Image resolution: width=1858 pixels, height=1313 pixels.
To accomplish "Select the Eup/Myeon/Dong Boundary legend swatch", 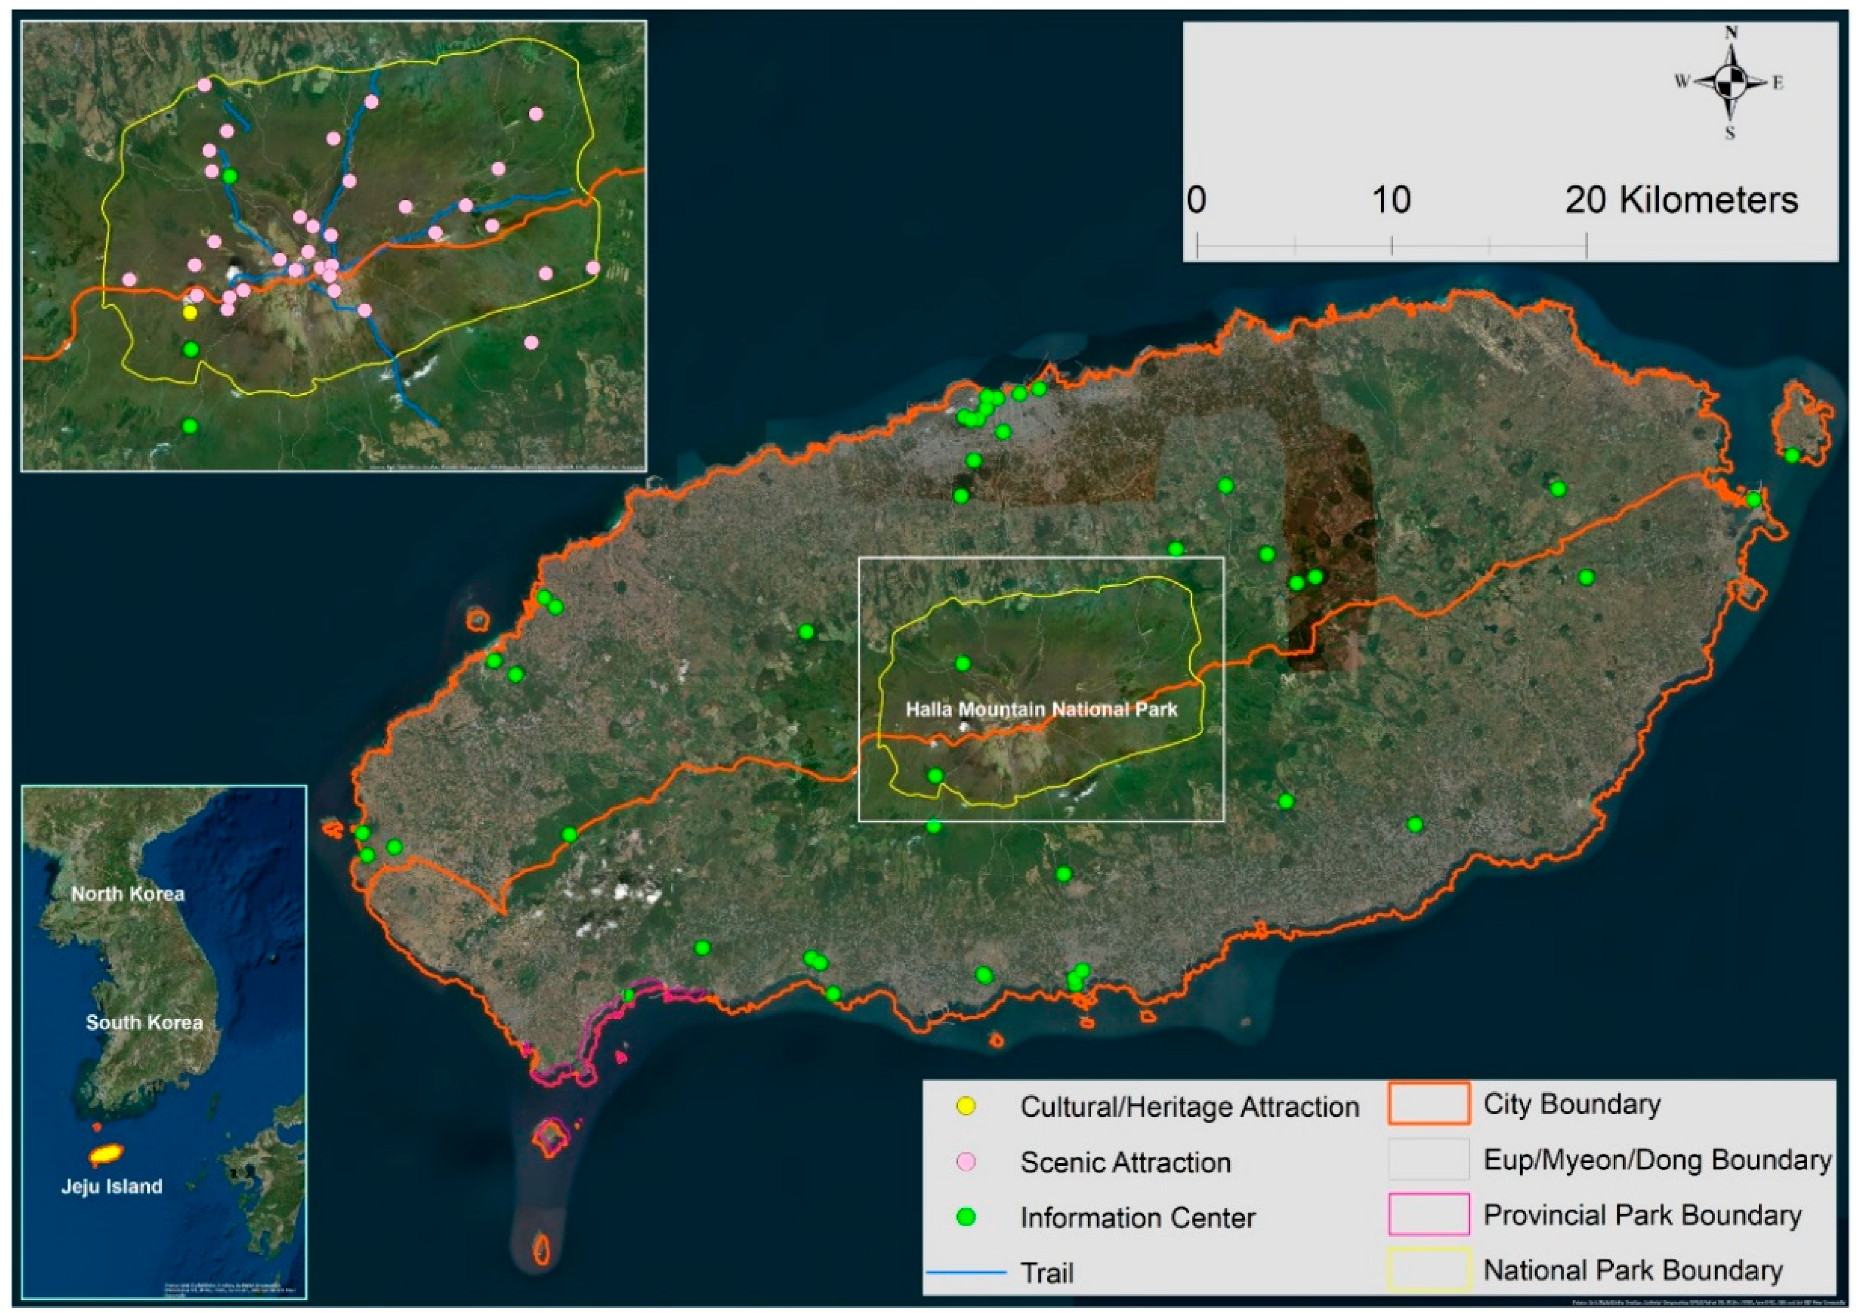I will coord(1428,1160).
